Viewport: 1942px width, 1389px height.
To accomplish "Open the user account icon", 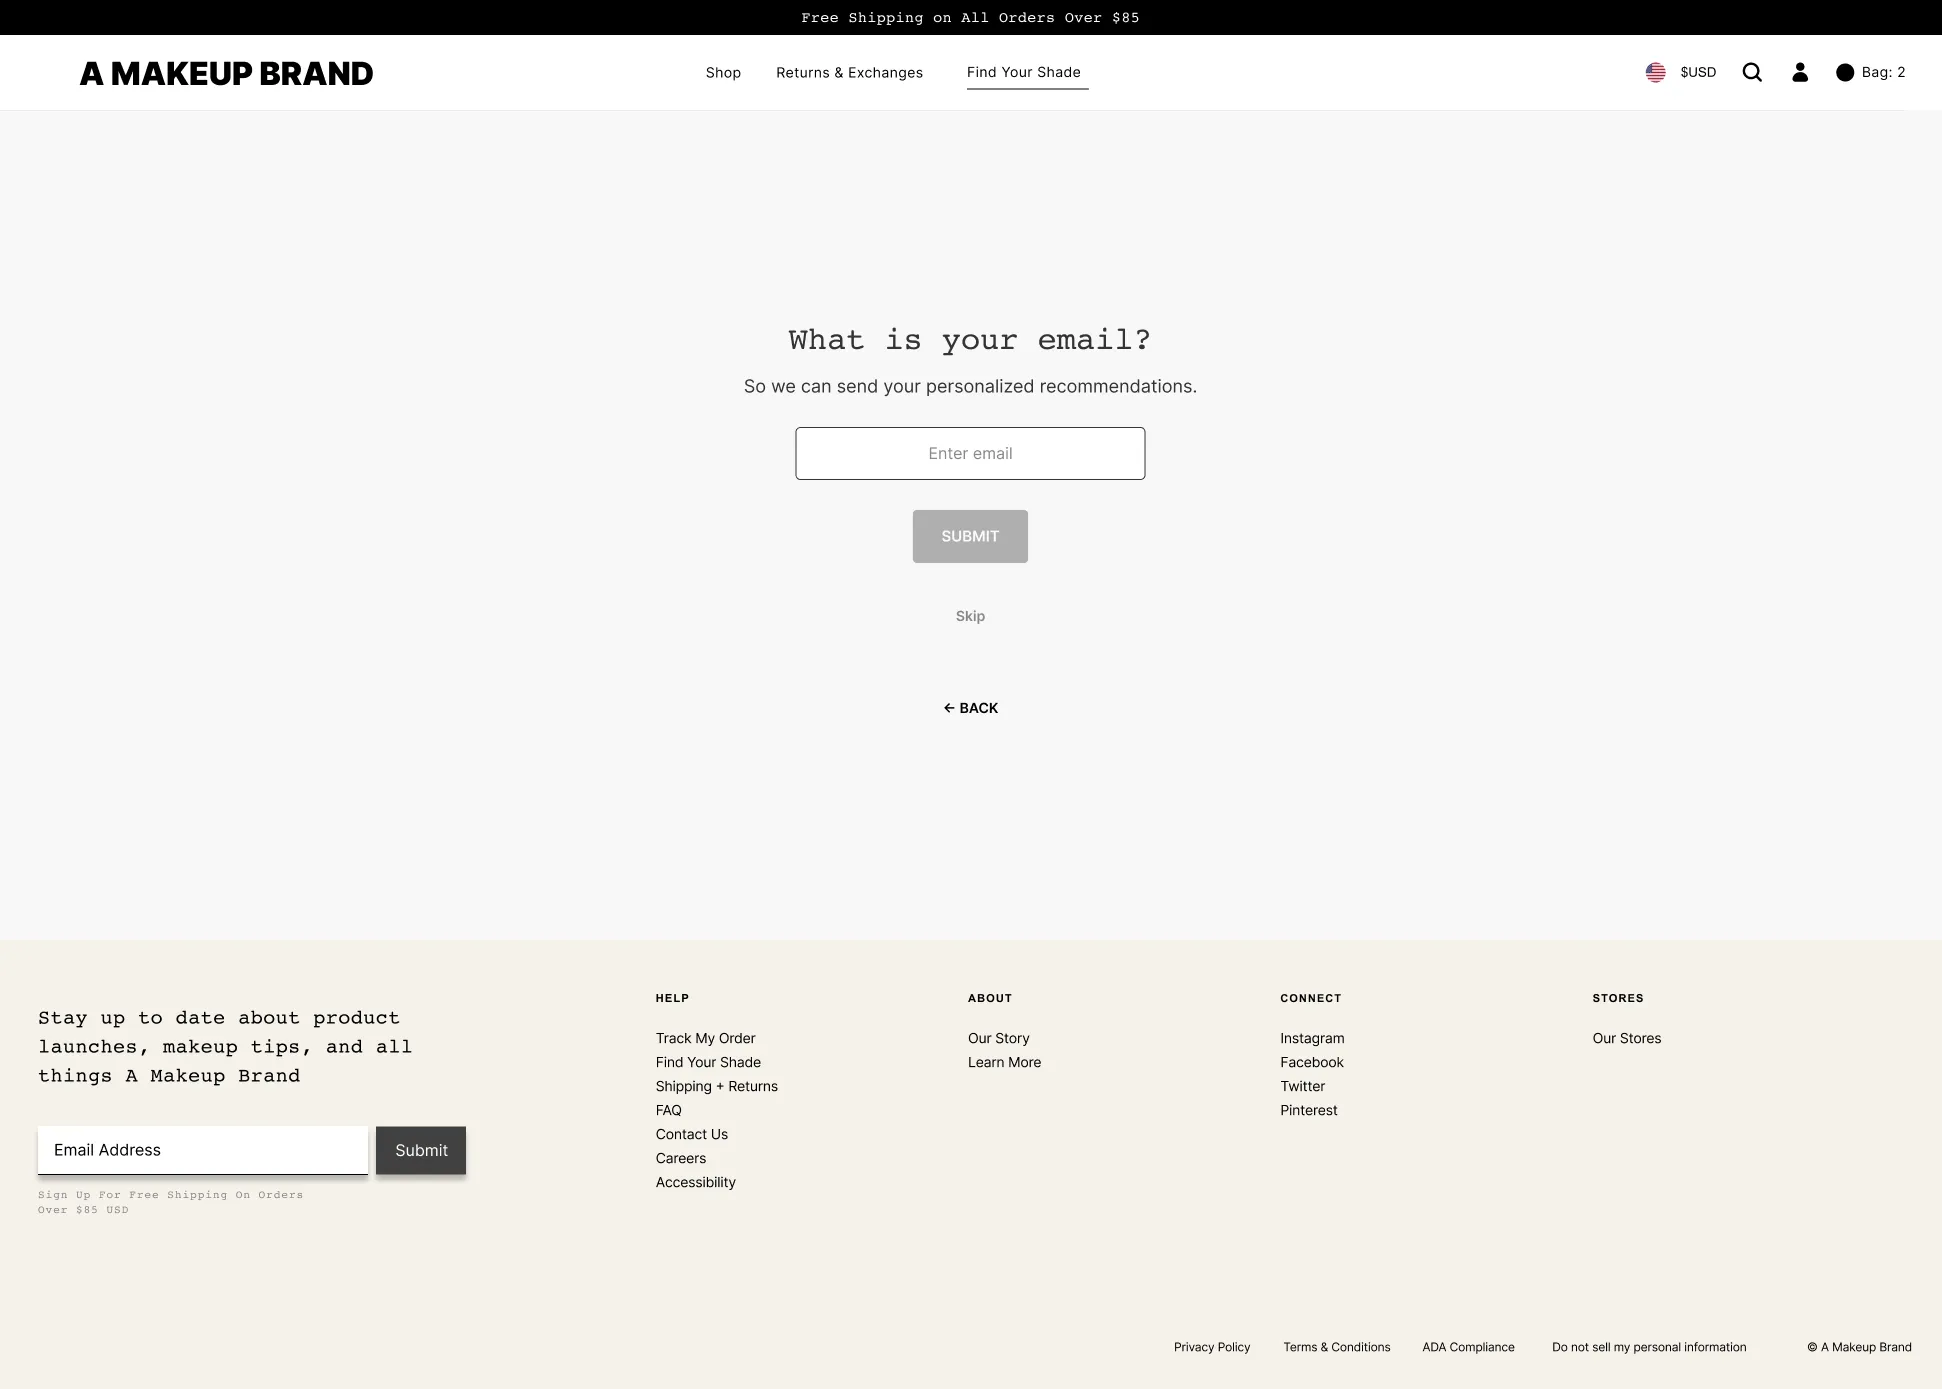I will 1800,72.
